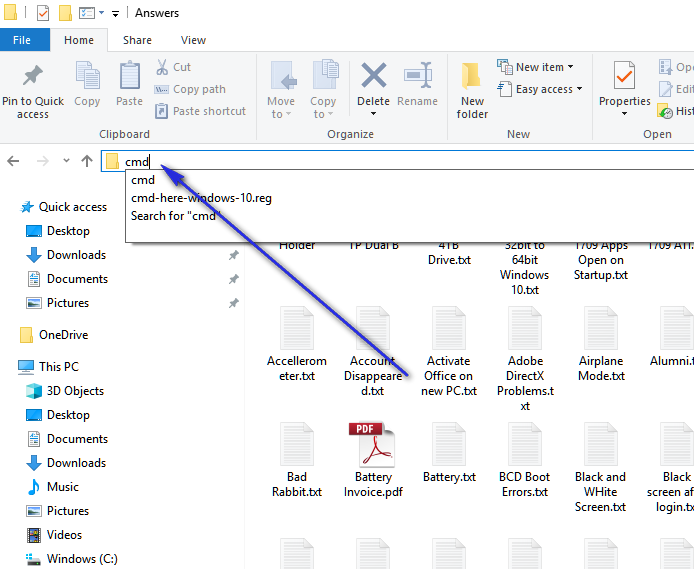Open Desktop under This PC

[58, 415]
